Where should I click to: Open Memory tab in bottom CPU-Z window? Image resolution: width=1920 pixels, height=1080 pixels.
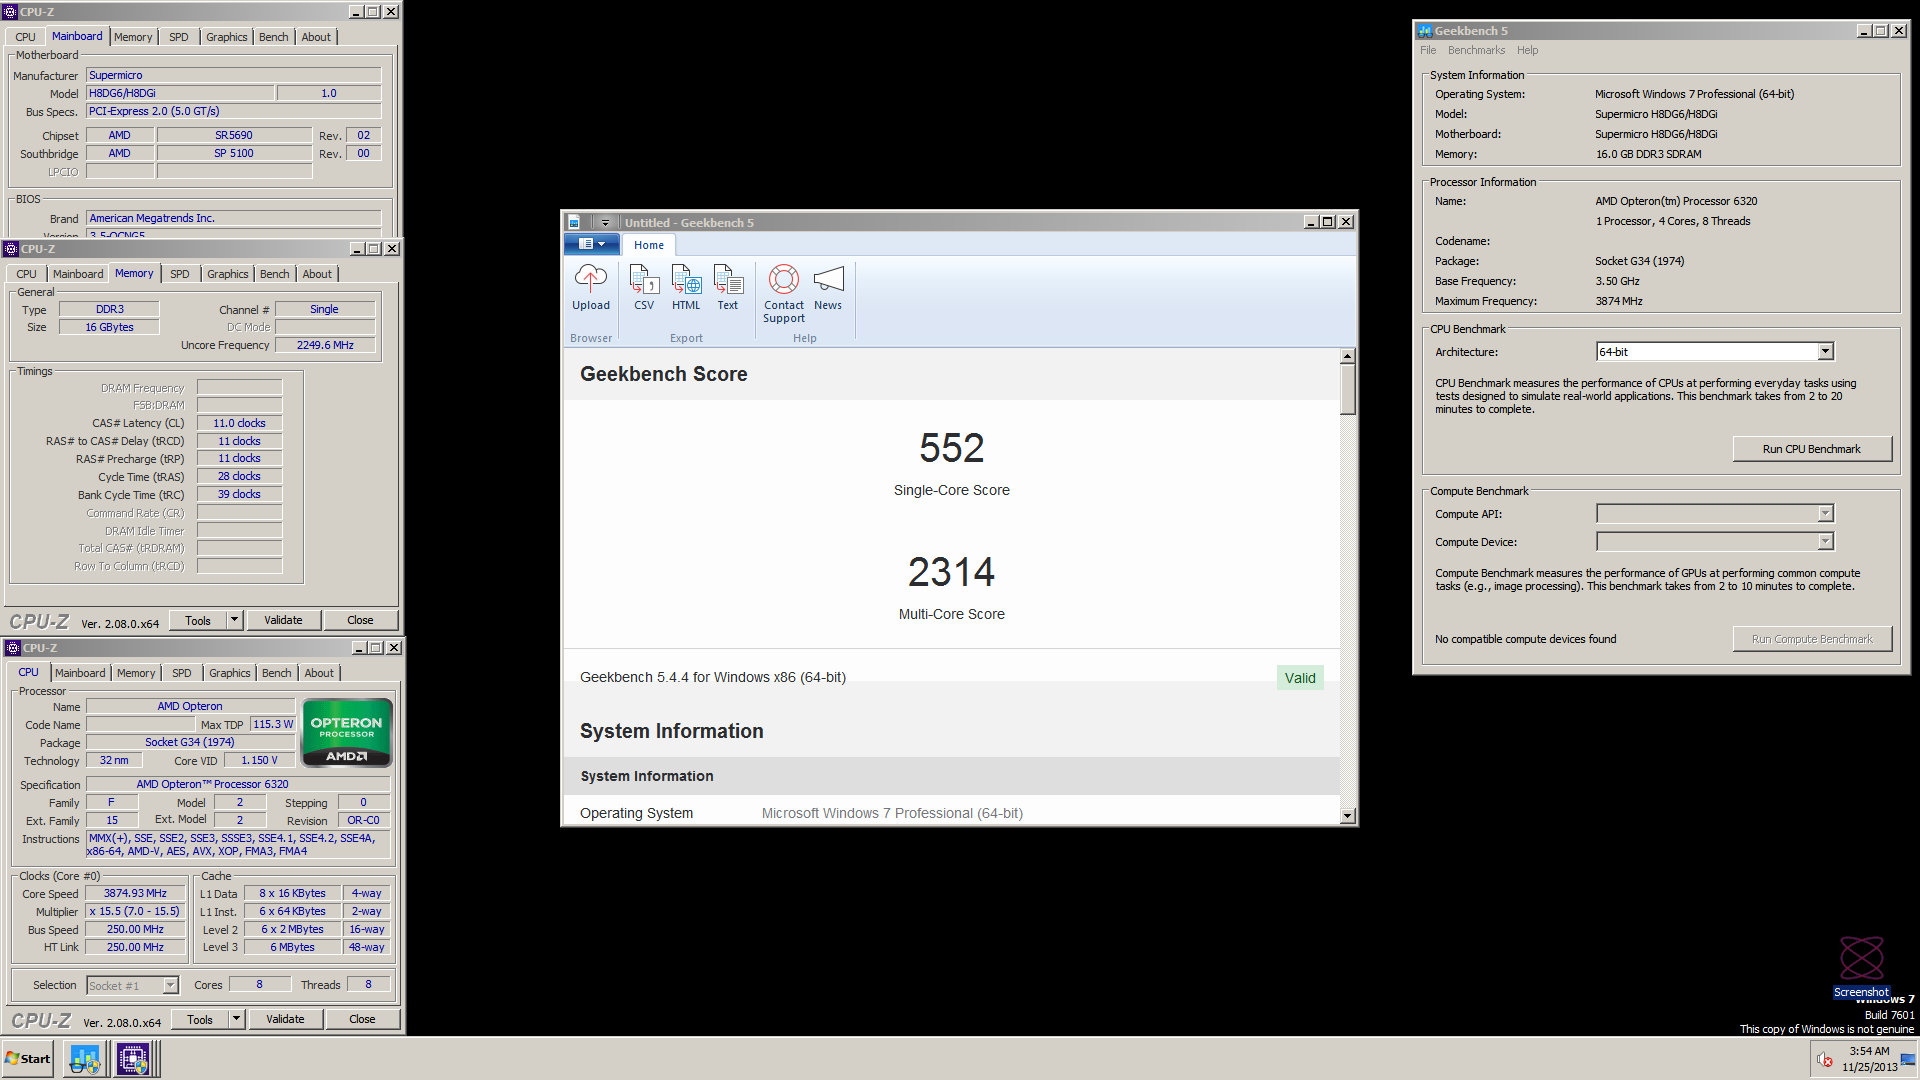pyautogui.click(x=136, y=673)
